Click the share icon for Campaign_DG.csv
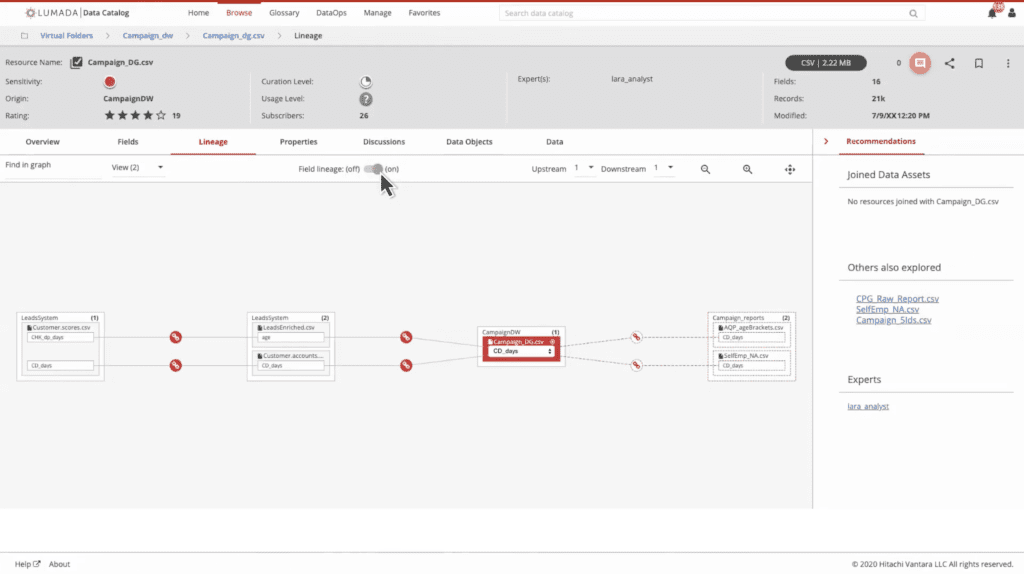The height and width of the screenshot is (574, 1024). [x=950, y=63]
